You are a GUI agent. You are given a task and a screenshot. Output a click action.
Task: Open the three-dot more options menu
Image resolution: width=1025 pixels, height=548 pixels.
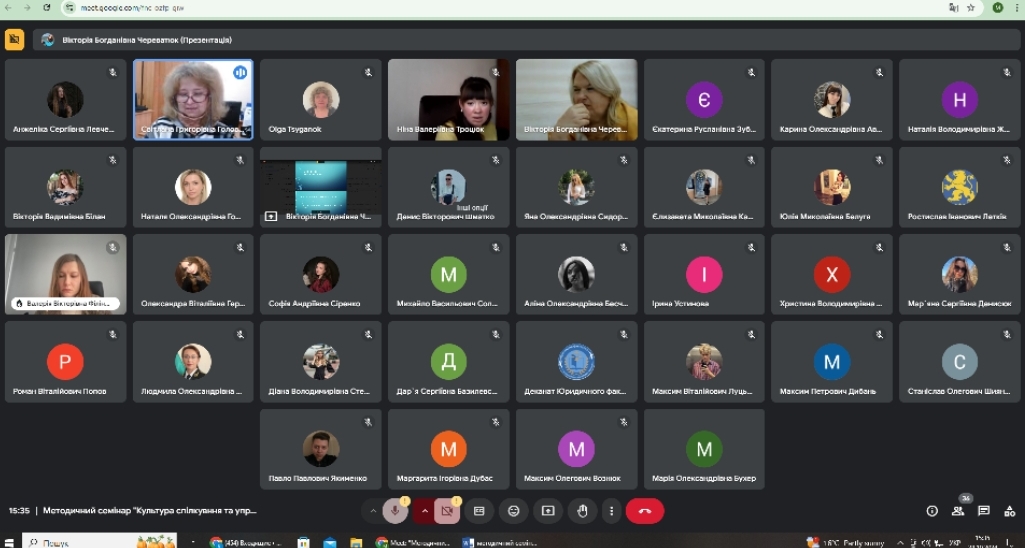(612, 511)
